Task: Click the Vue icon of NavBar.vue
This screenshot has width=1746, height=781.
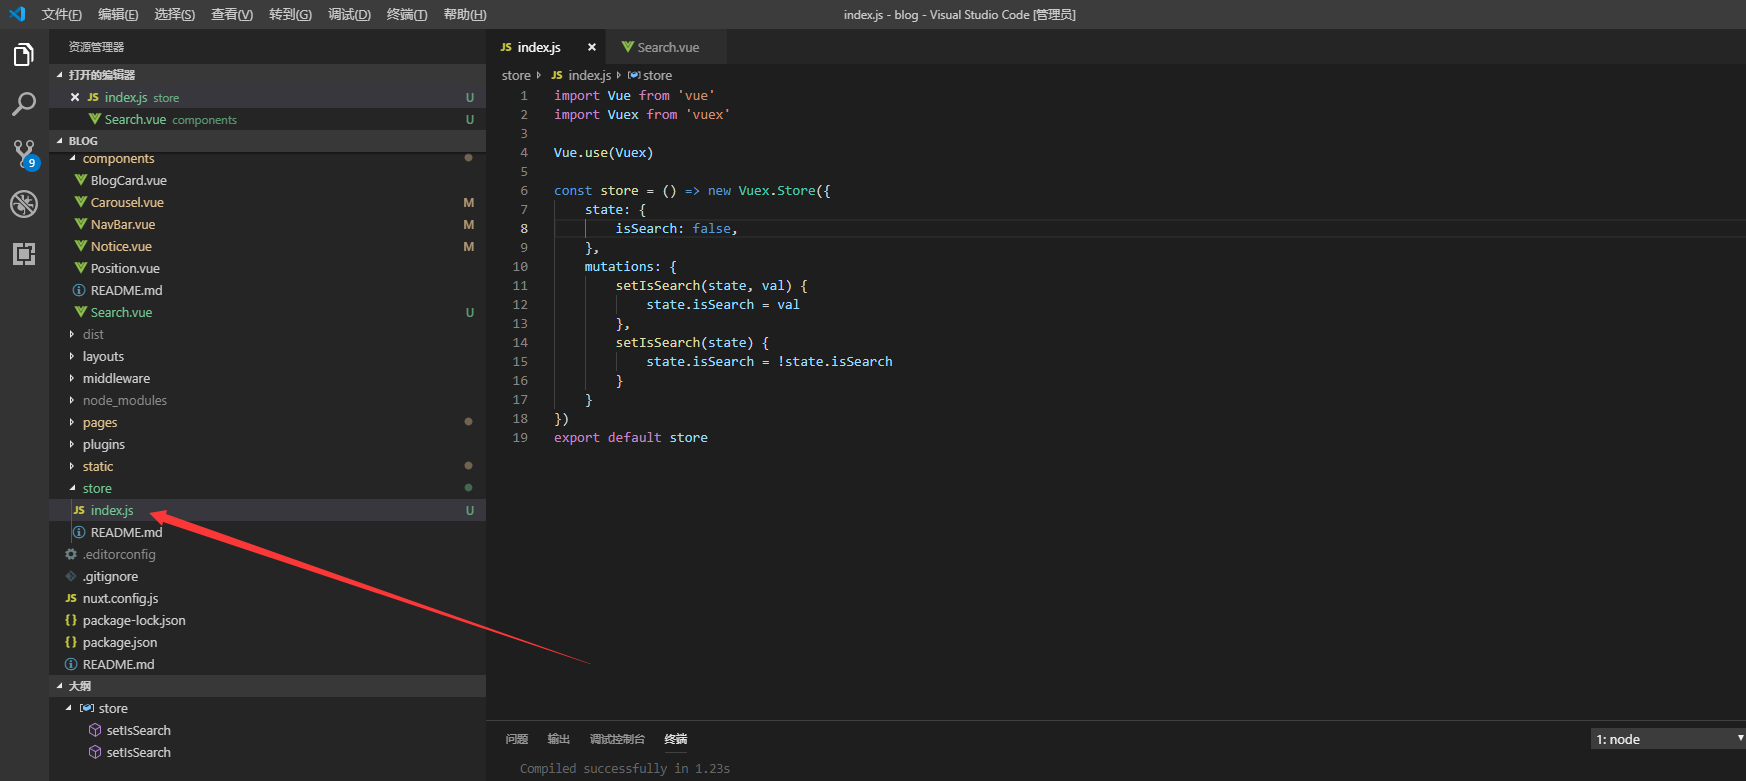Action: [81, 224]
